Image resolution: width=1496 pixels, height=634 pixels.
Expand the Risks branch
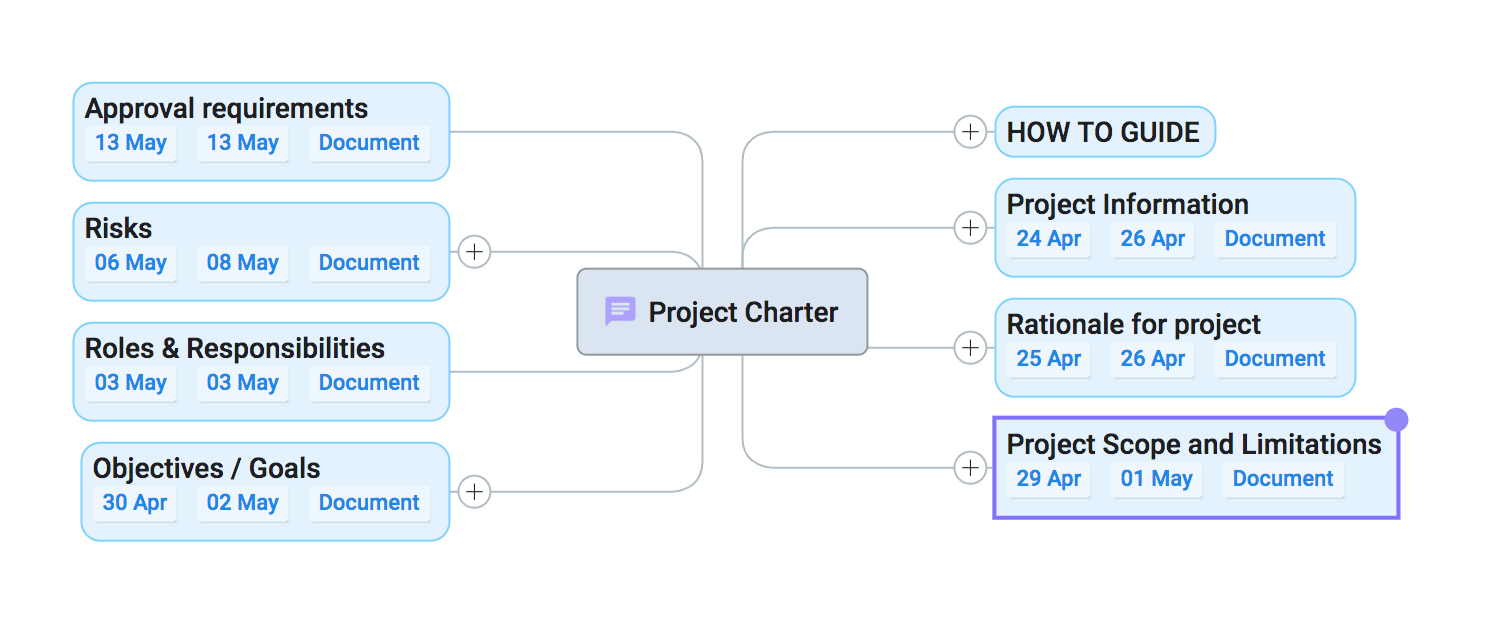pos(474,251)
